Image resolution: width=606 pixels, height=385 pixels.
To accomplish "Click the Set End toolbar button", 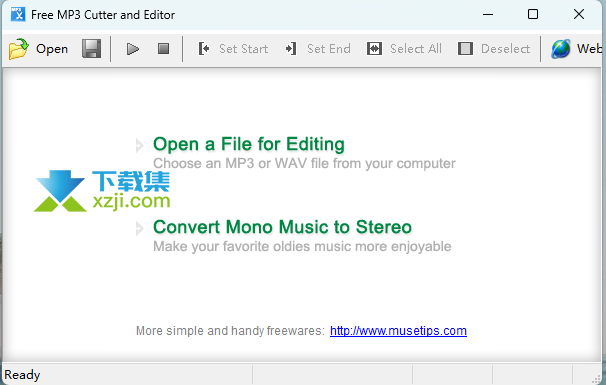I will [318, 49].
